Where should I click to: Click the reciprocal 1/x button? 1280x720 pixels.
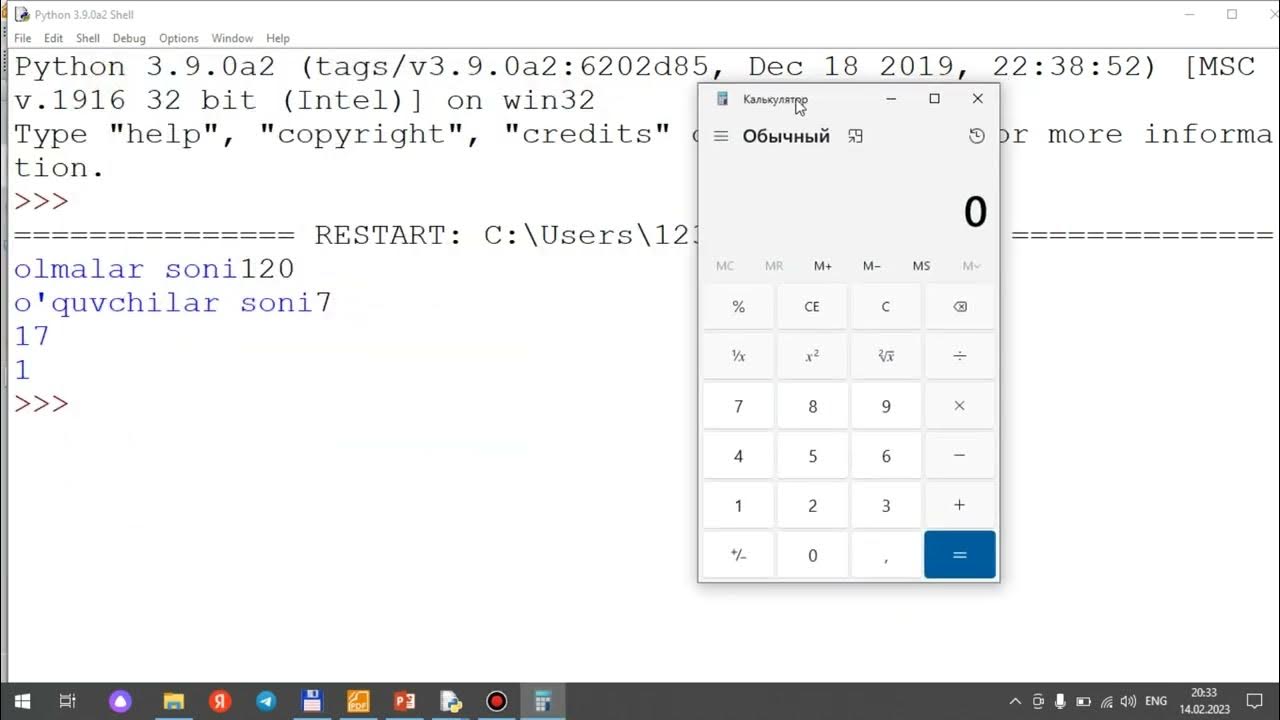[738, 356]
